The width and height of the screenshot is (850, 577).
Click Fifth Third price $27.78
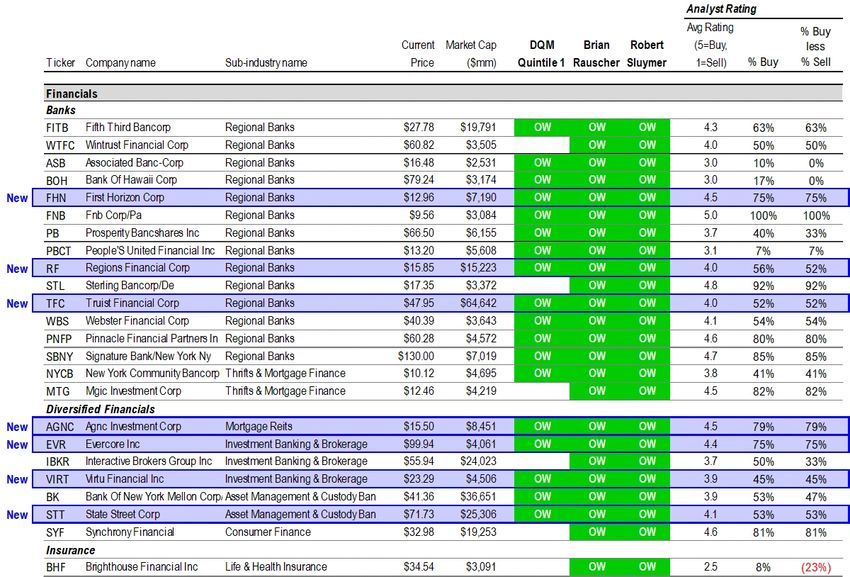click(x=418, y=127)
